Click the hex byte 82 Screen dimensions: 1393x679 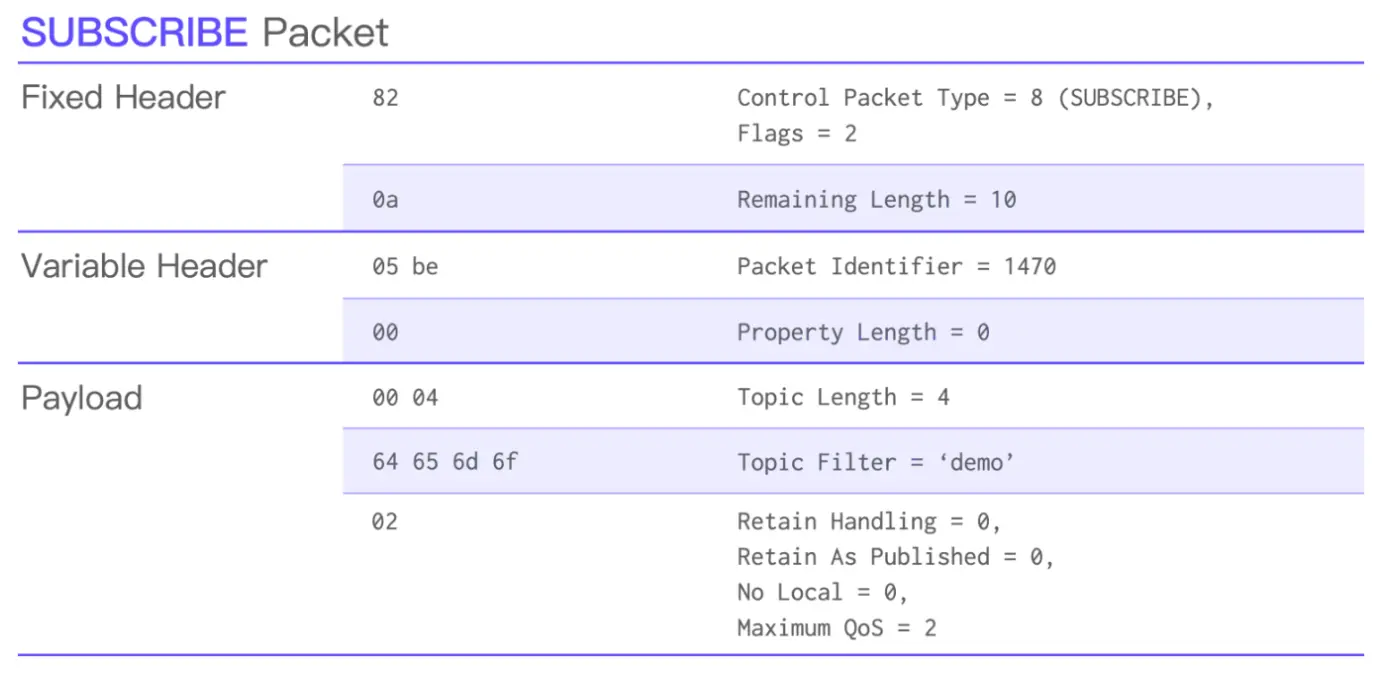point(385,98)
